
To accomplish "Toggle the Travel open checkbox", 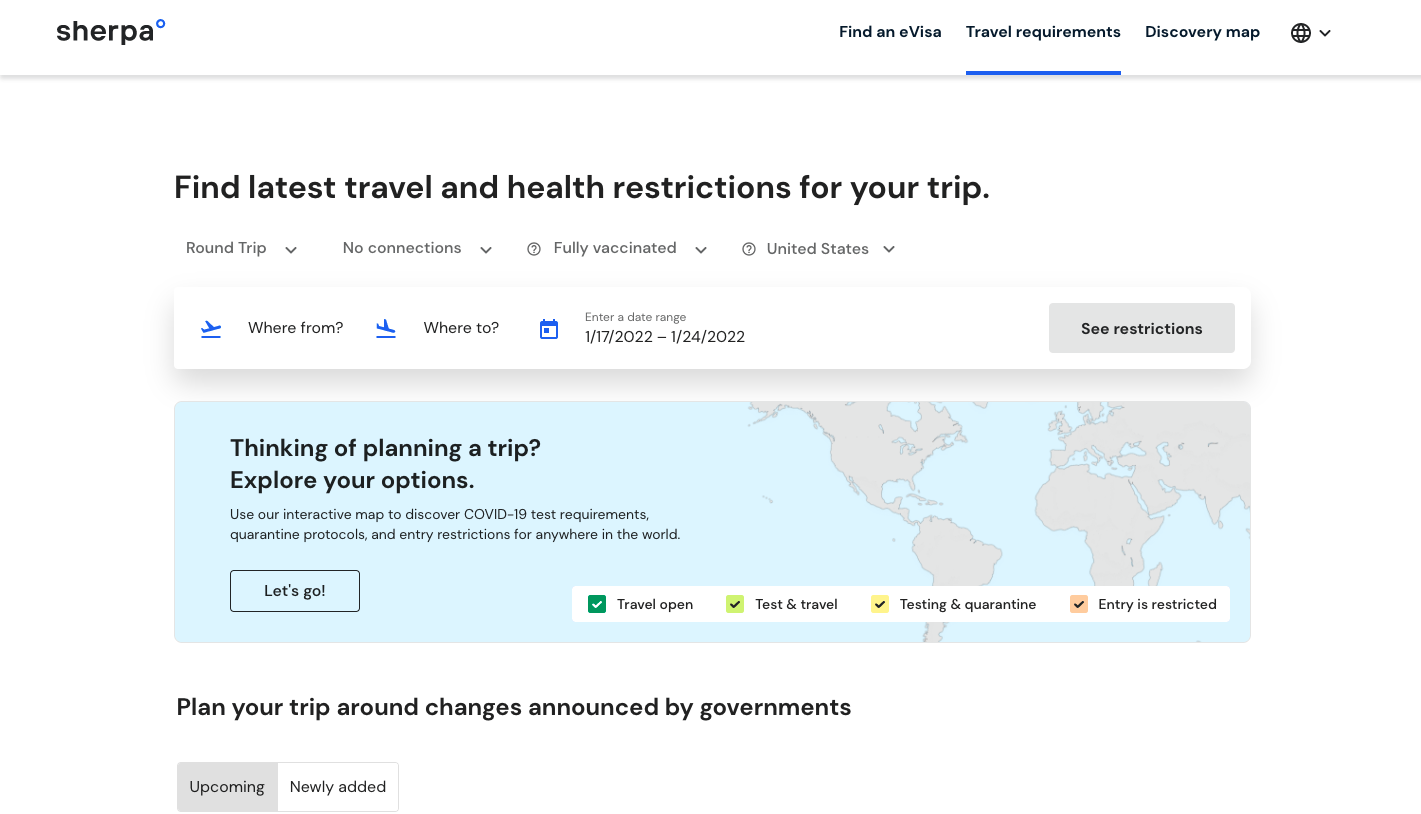I will click(x=597, y=604).
